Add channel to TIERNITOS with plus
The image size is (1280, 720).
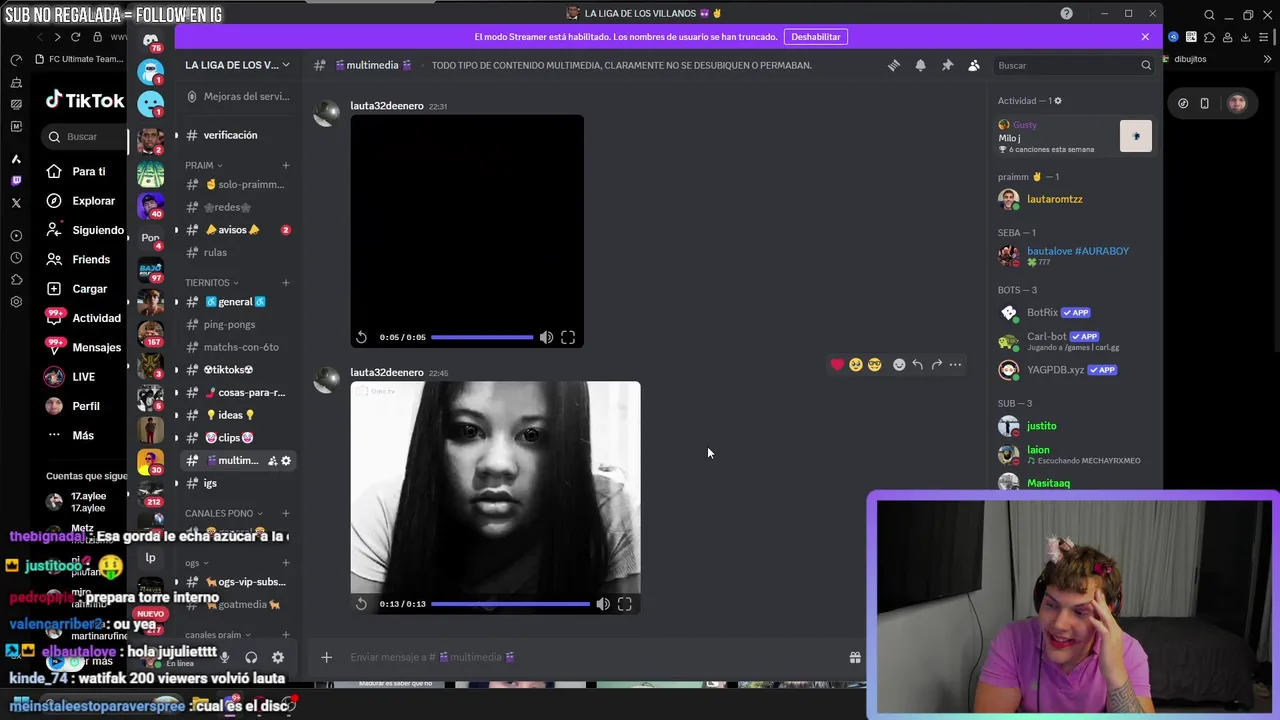[x=286, y=283]
